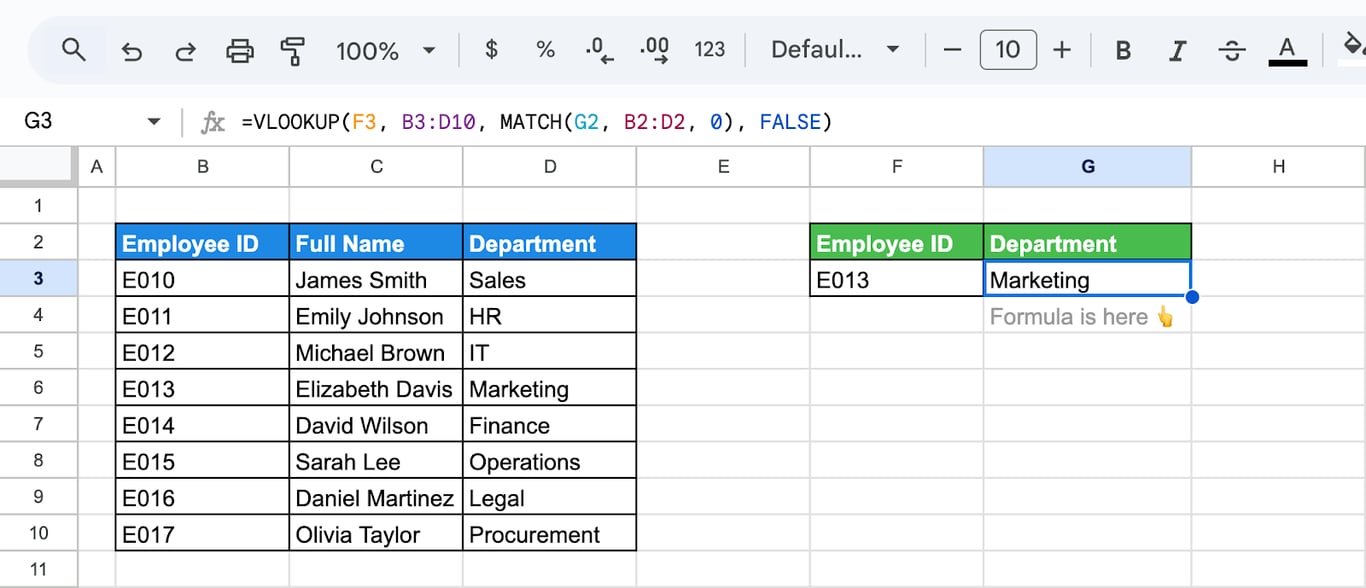The width and height of the screenshot is (1366, 588).
Task: Format as percent
Action: (545, 49)
